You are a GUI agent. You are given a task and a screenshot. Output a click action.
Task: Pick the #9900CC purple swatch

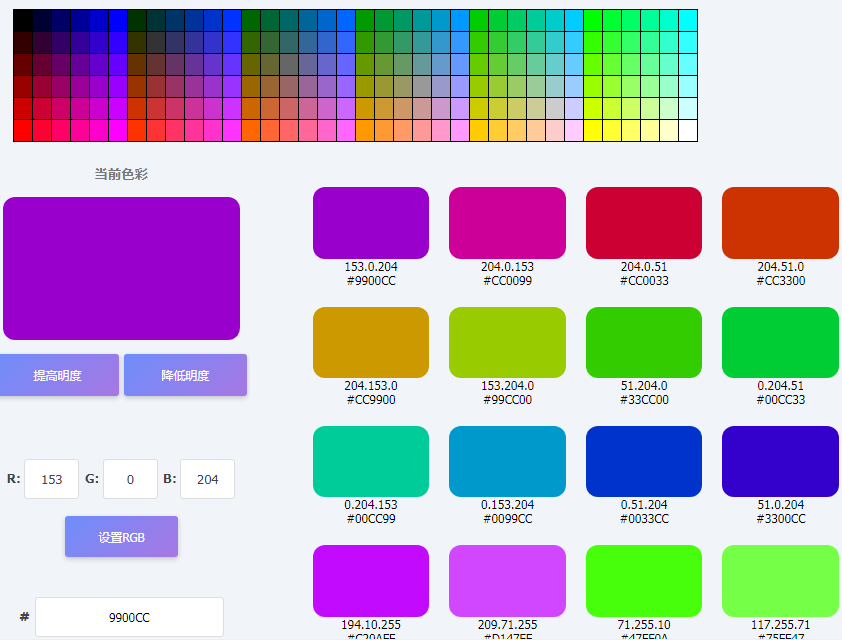(371, 223)
